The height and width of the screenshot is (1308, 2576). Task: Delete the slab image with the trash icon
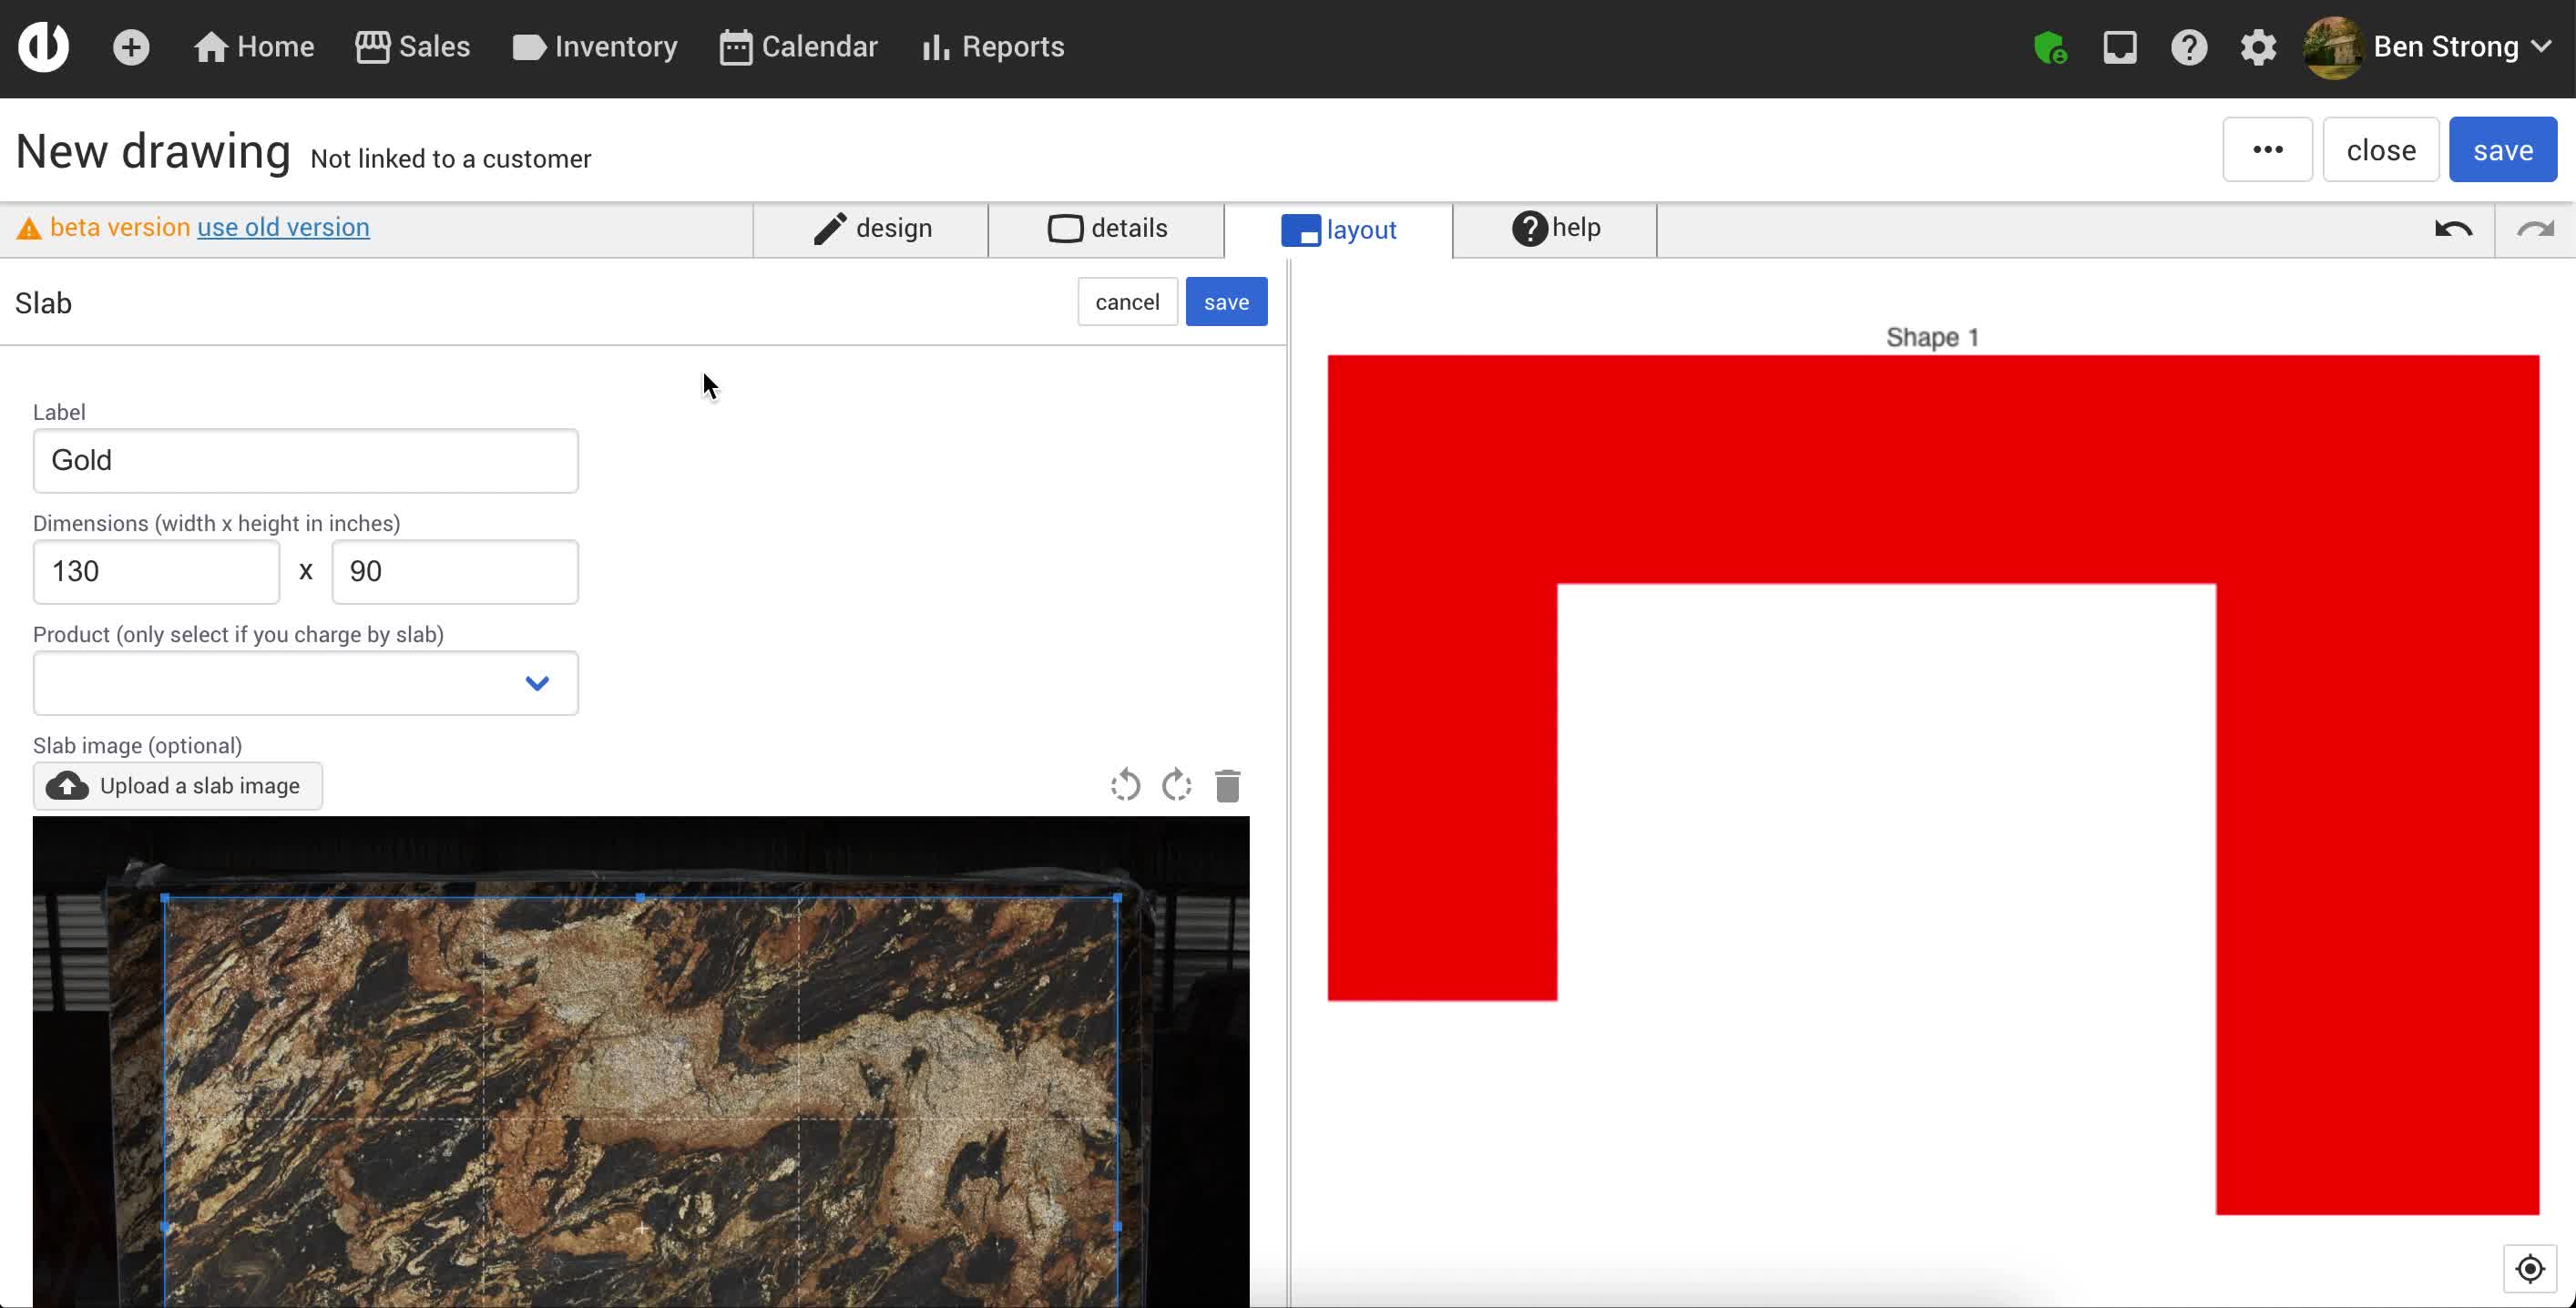click(x=1227, y=786)
